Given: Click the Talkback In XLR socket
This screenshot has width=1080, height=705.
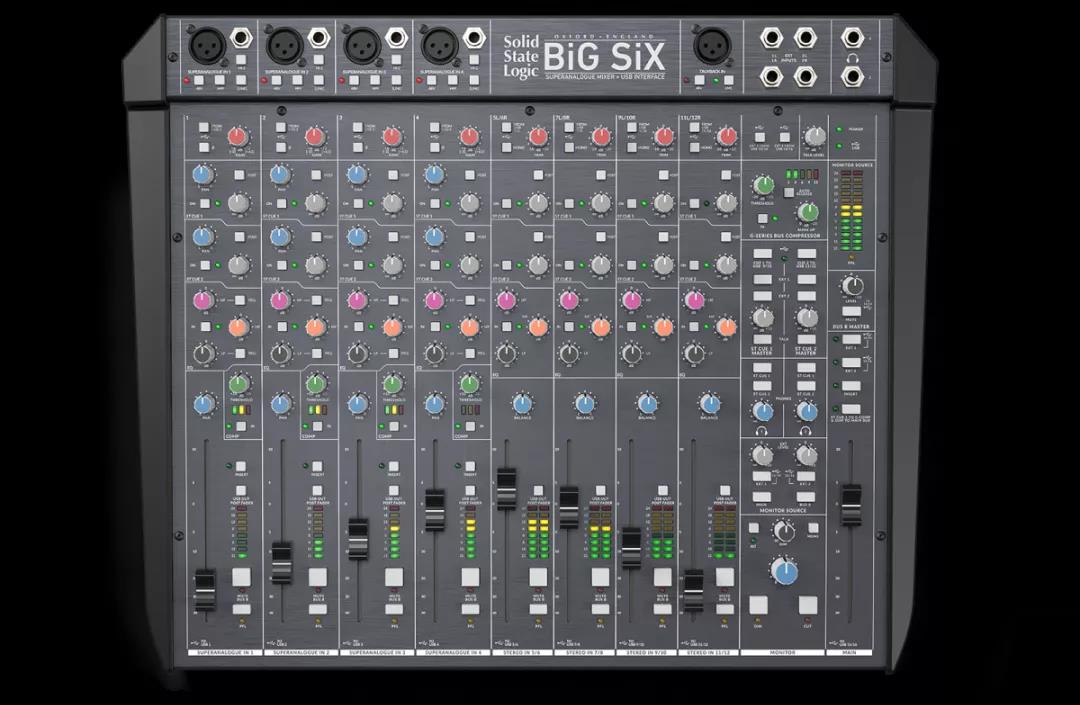Looking at the screenshot, I should [712, 45].
